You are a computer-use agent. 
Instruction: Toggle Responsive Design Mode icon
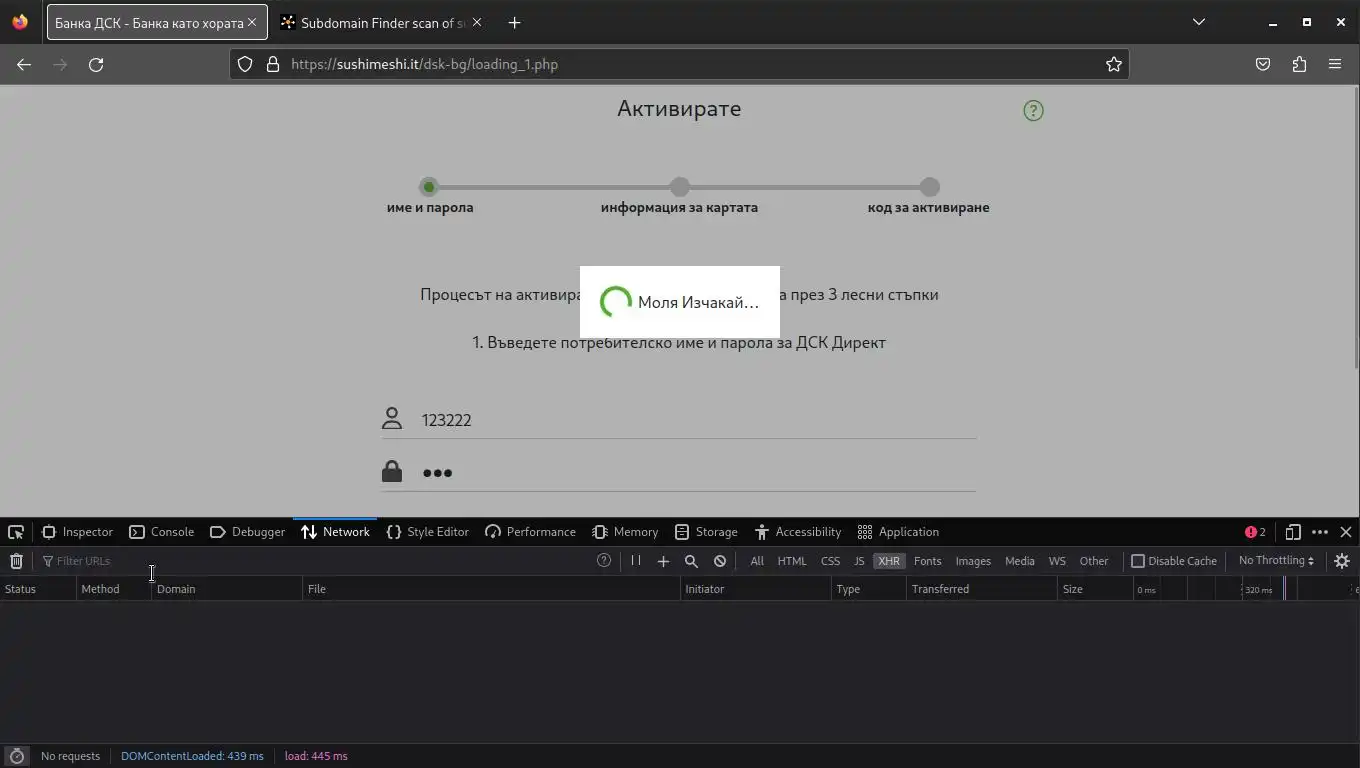coord(1293,532)
